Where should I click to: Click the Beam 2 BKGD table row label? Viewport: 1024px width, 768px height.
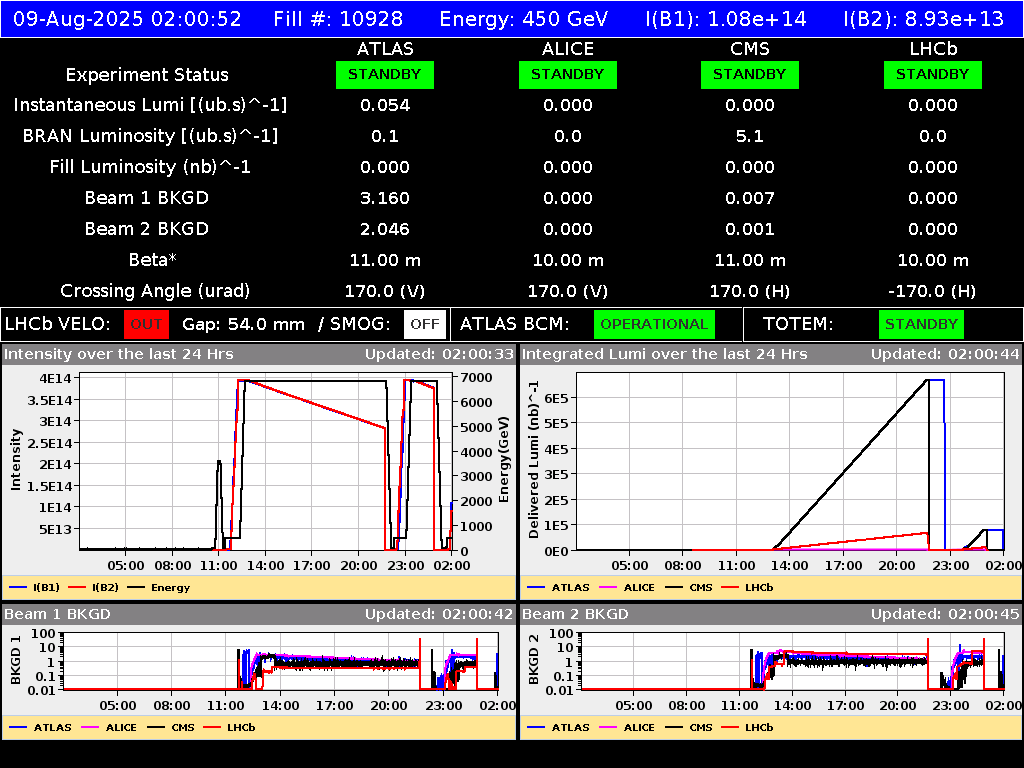(147, 229)
